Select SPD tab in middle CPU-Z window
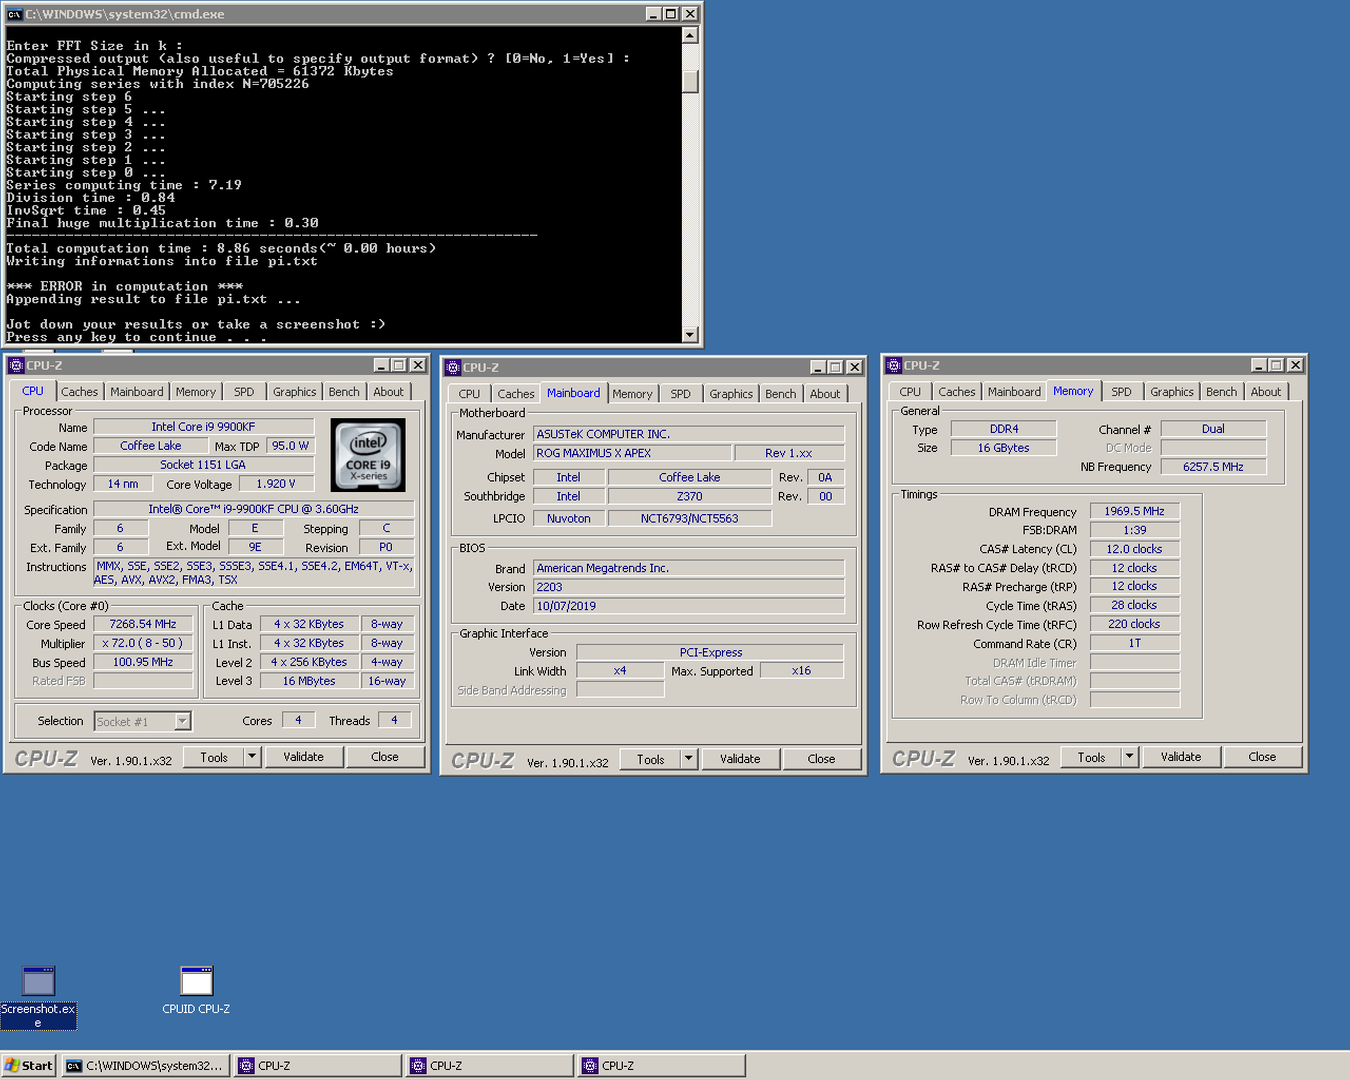Screen dimensions: 1350x1080 click(x=681, y=394)
